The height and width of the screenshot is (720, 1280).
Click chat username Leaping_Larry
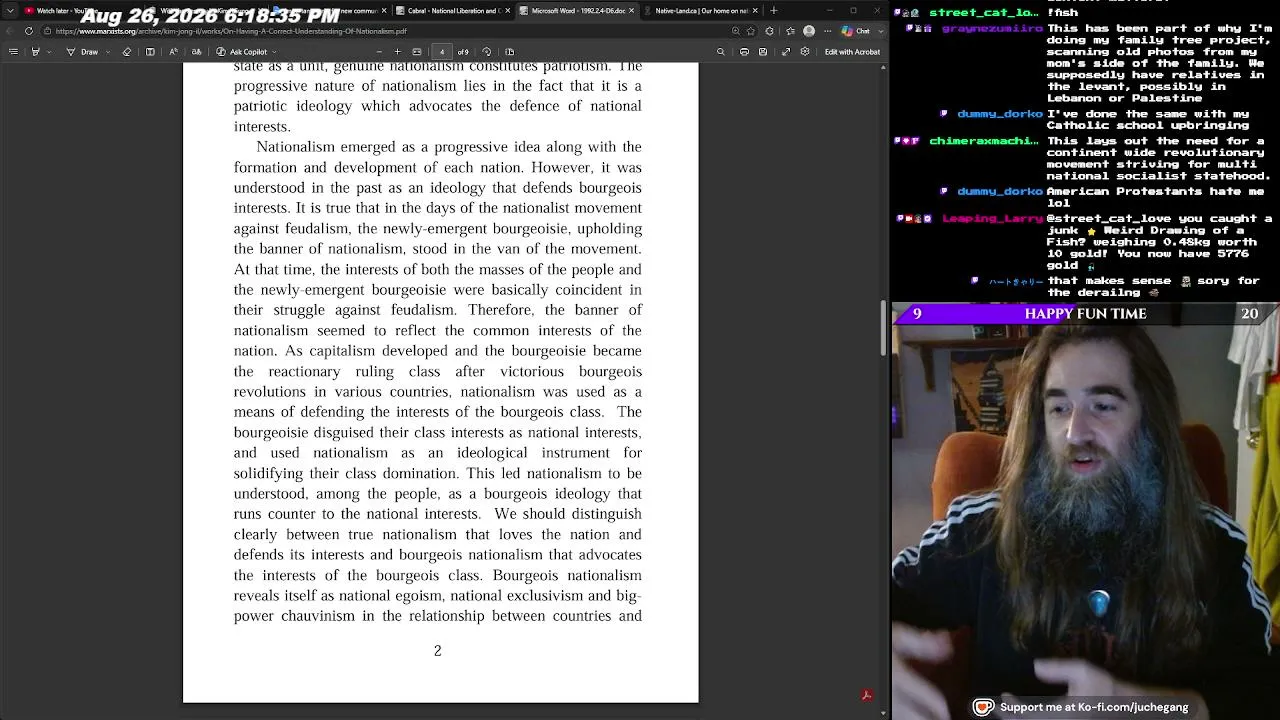point(993,218)
